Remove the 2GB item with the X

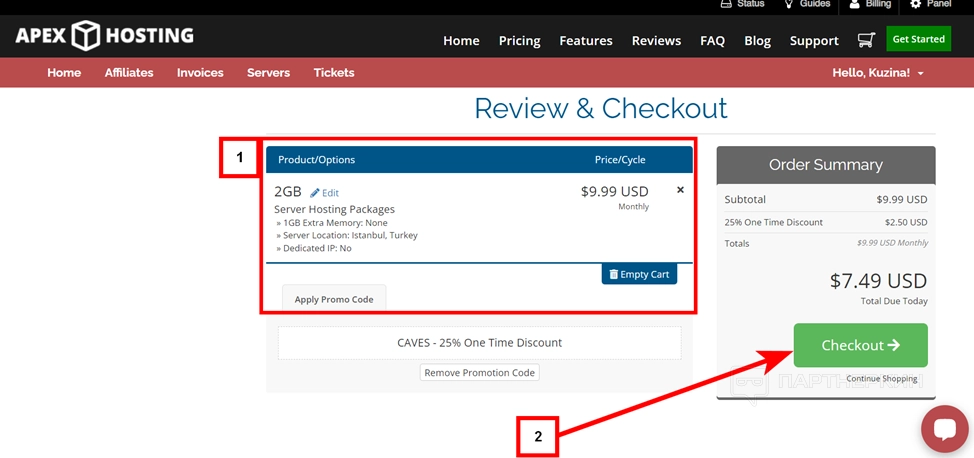pos(680,190)
